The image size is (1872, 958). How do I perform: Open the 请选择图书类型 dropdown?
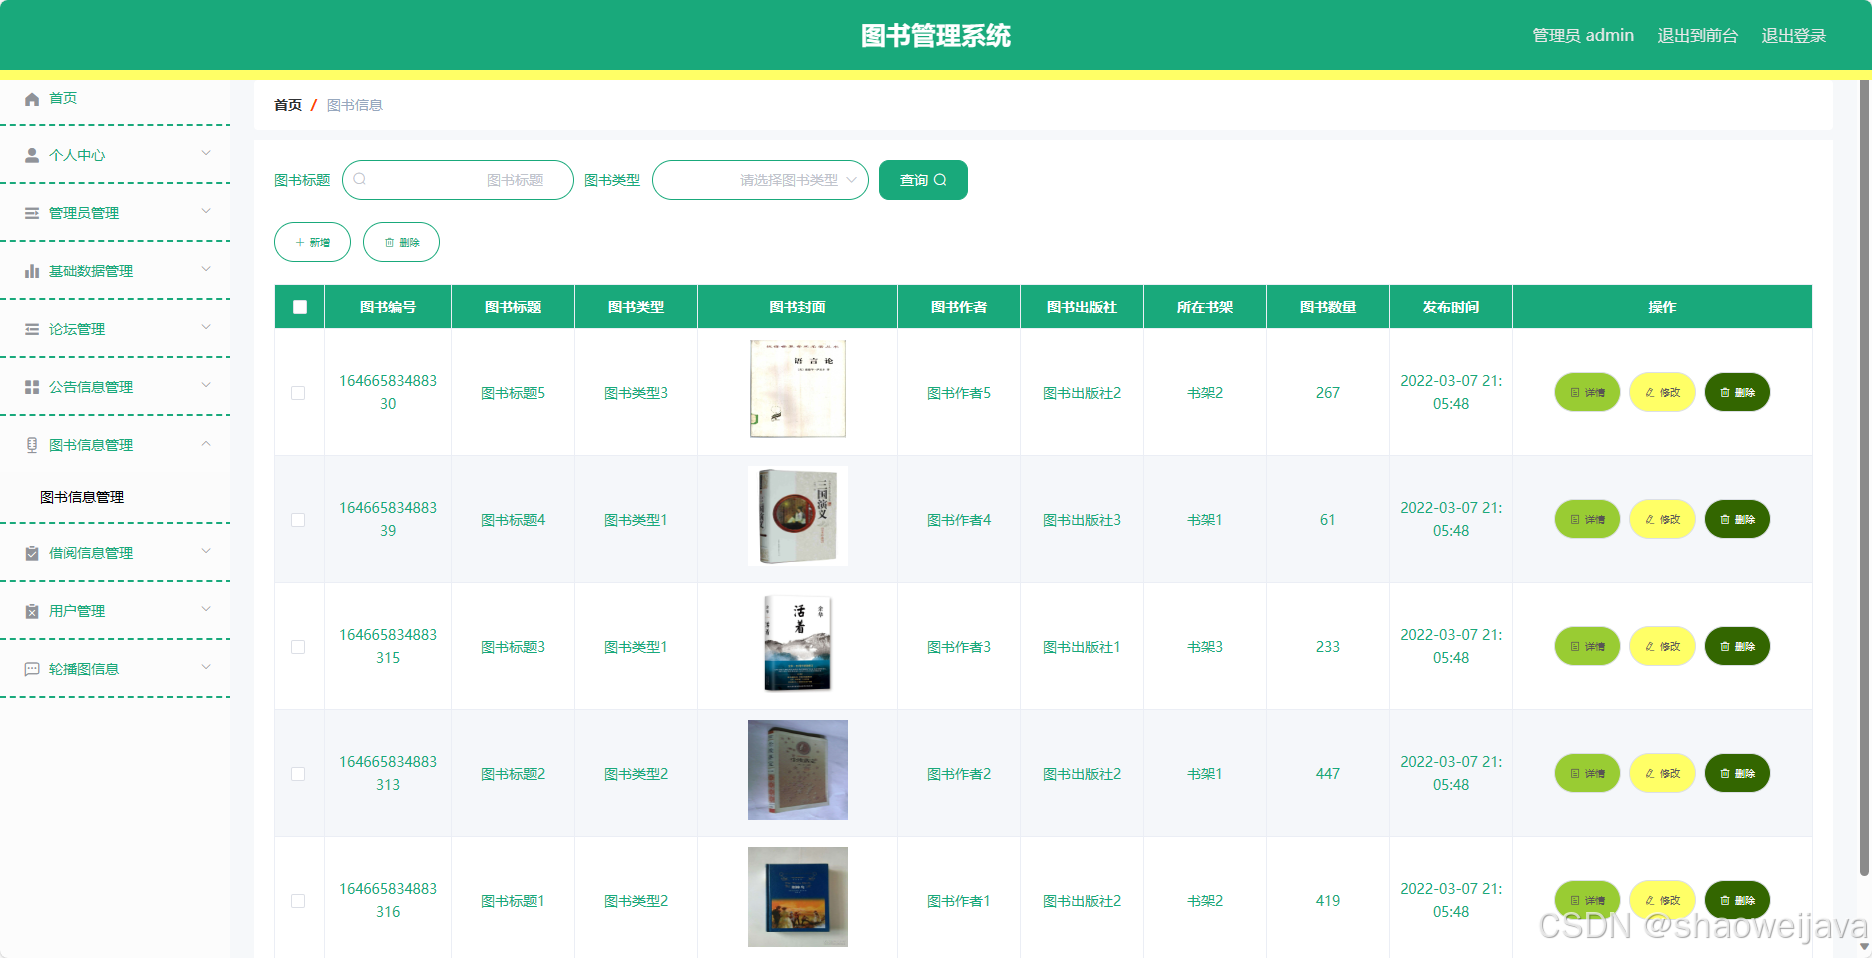[760, 180]
